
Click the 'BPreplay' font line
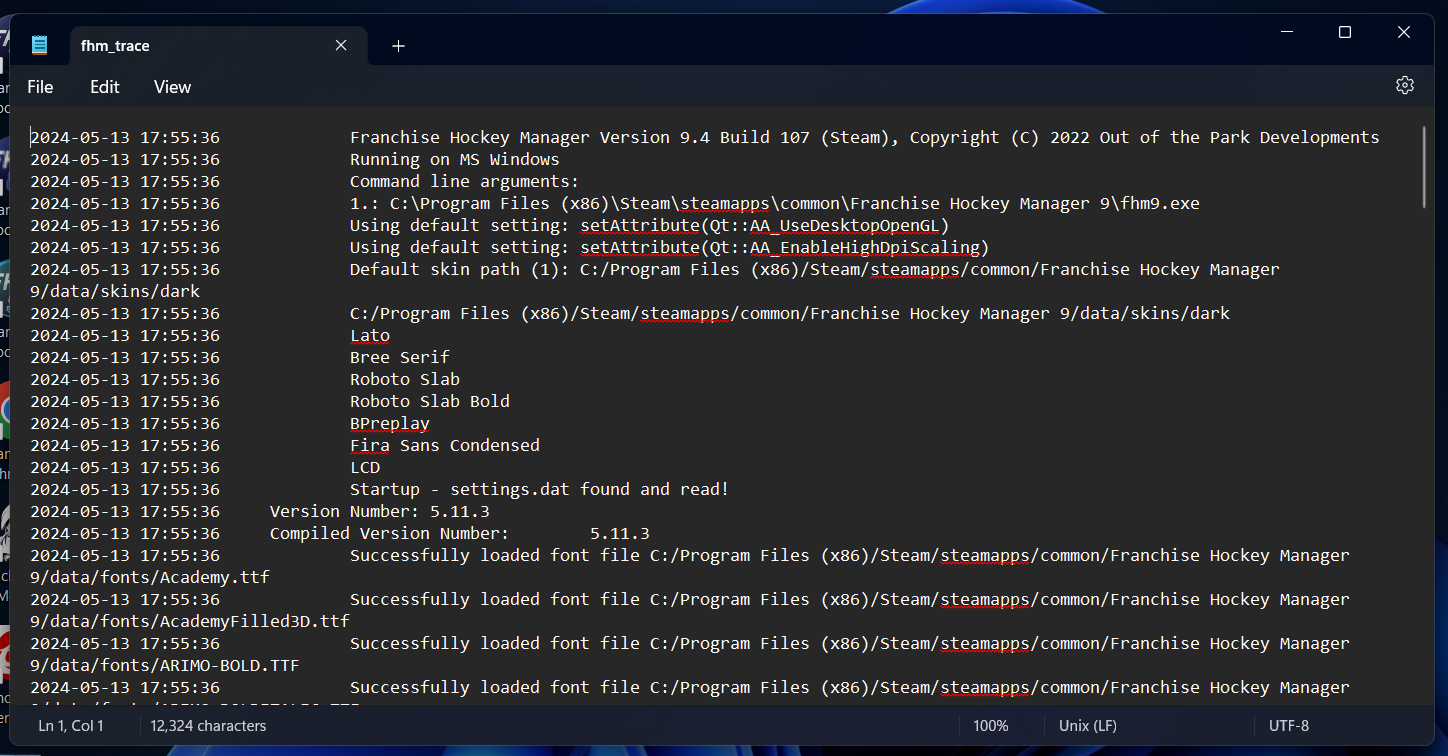390,423
